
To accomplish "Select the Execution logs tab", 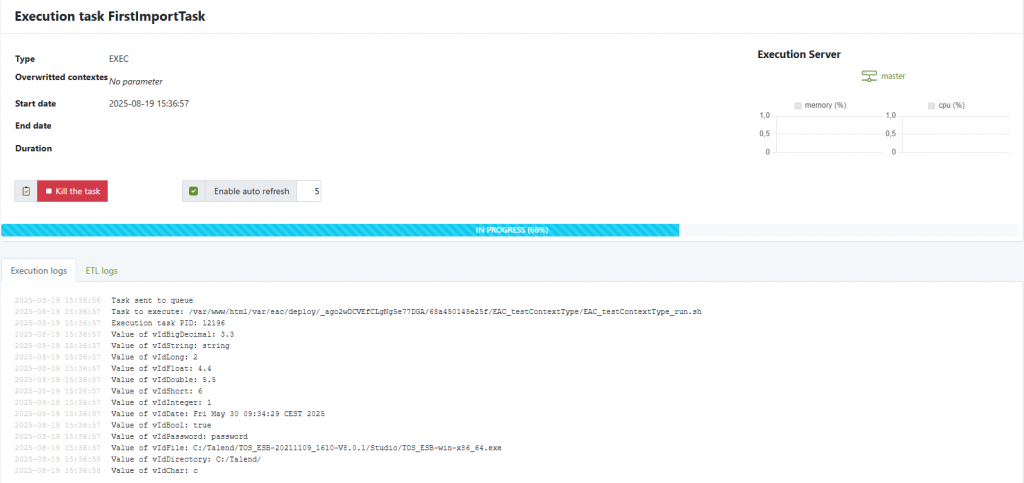I will pos(38,271).
